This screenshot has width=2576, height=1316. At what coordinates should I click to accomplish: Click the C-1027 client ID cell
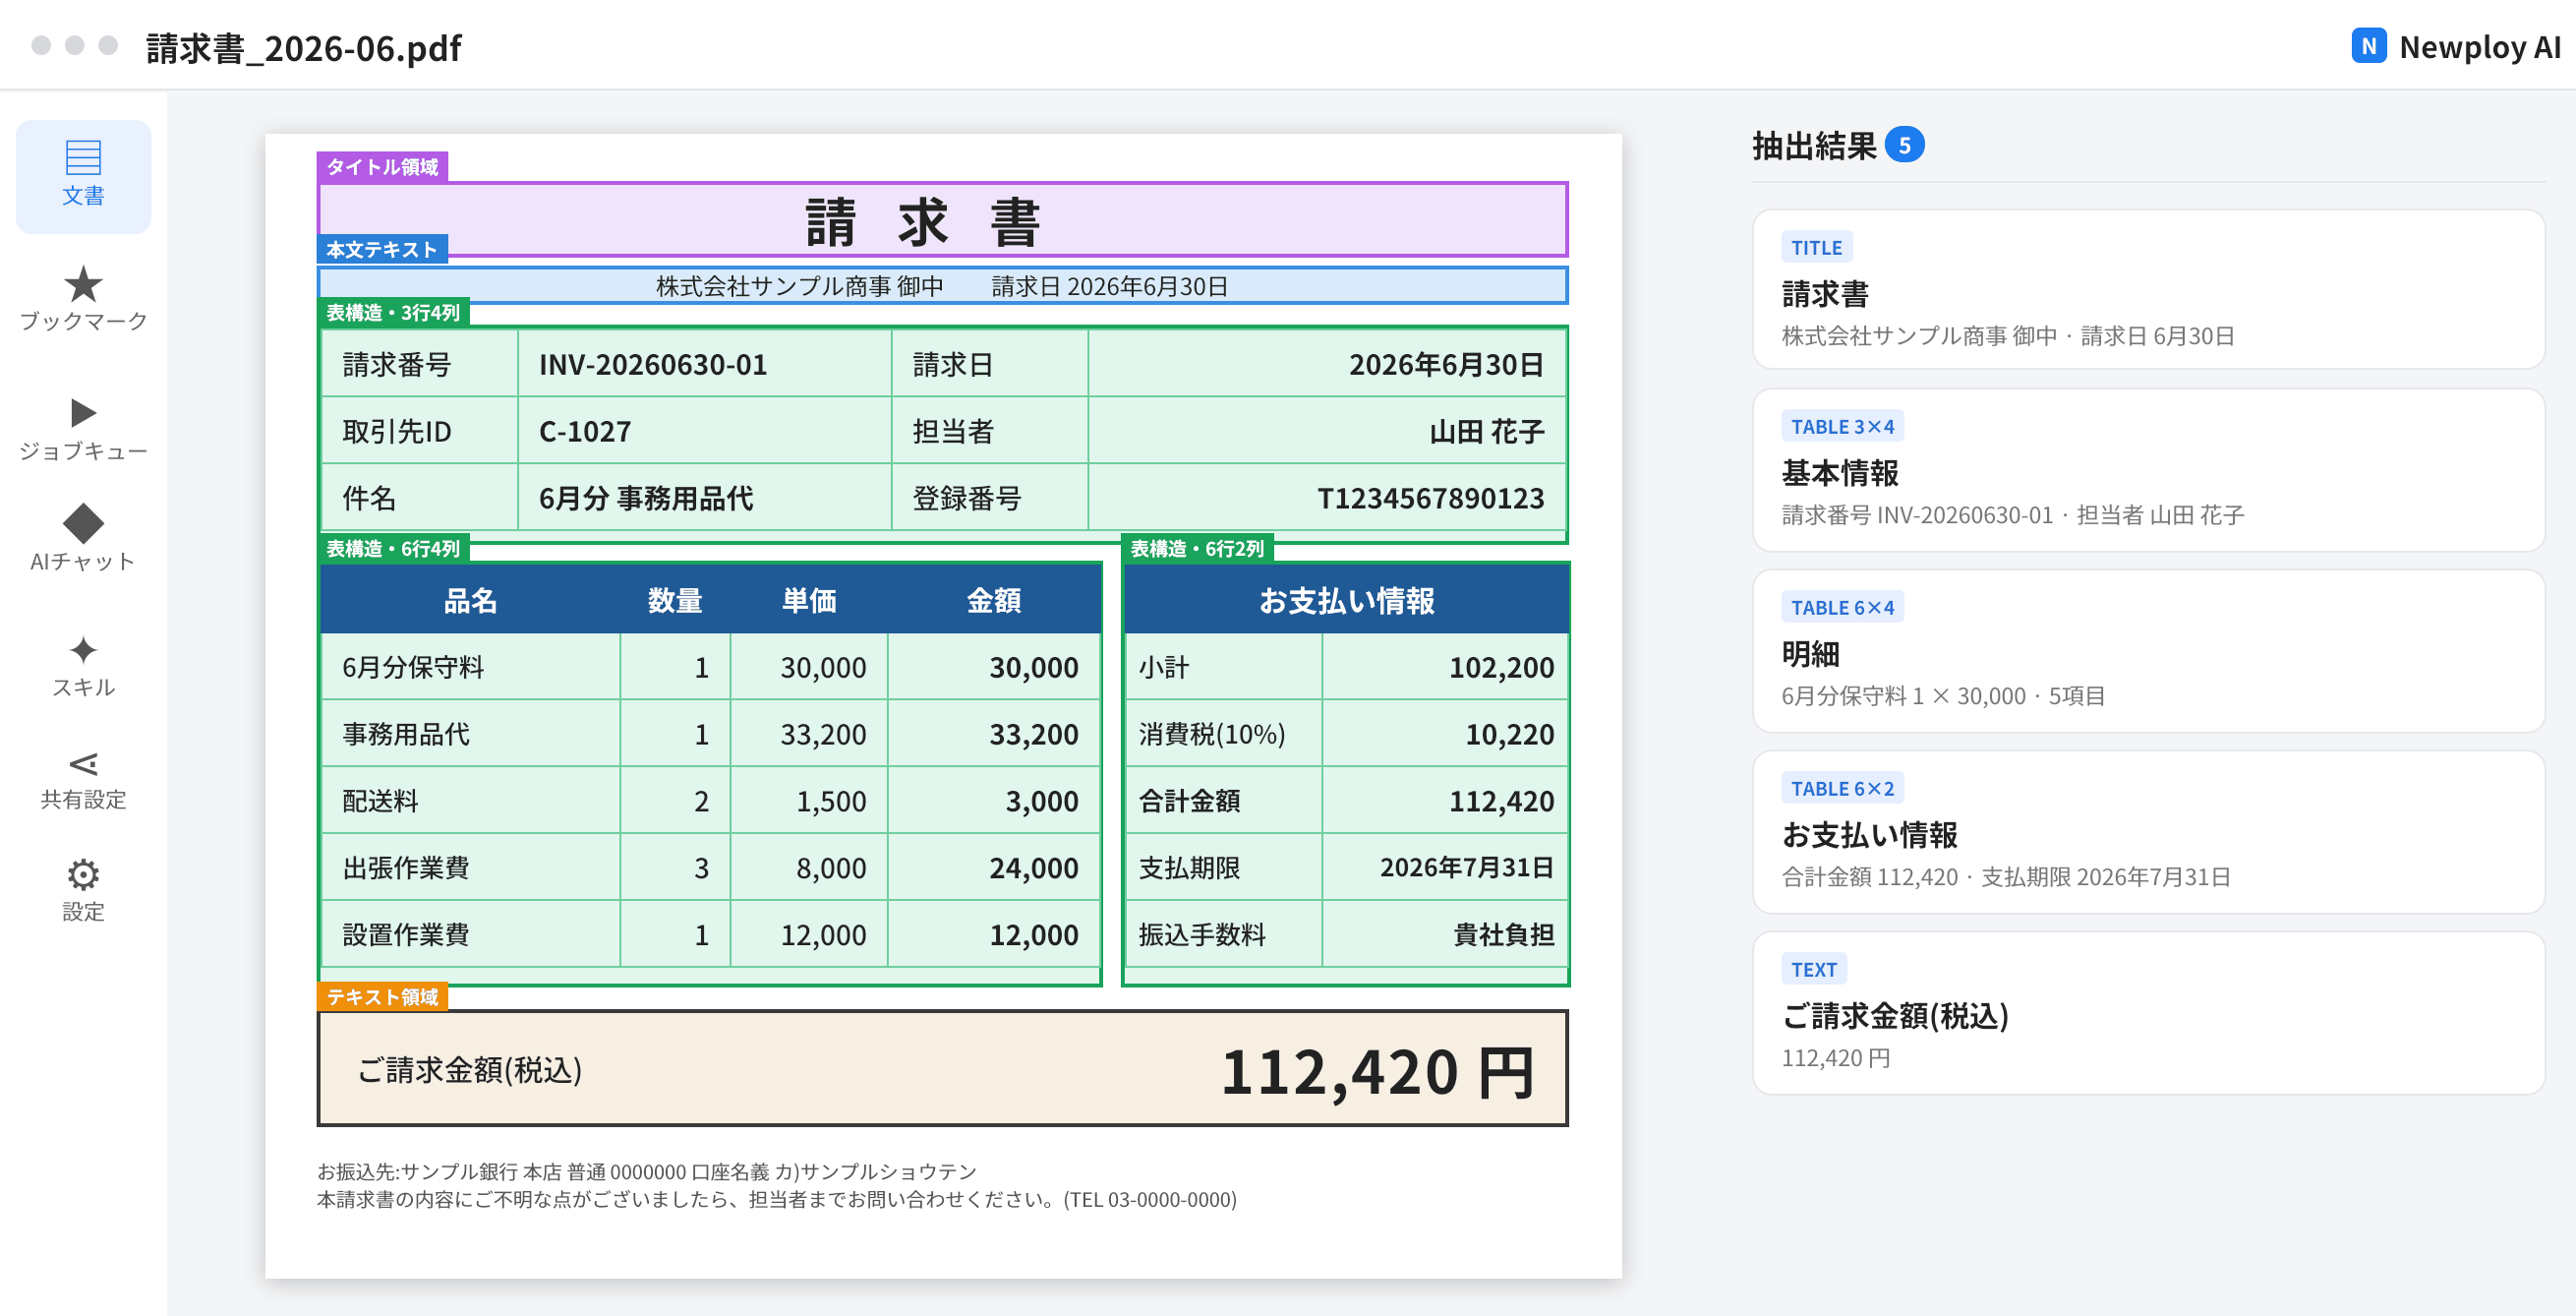(704, 431)
